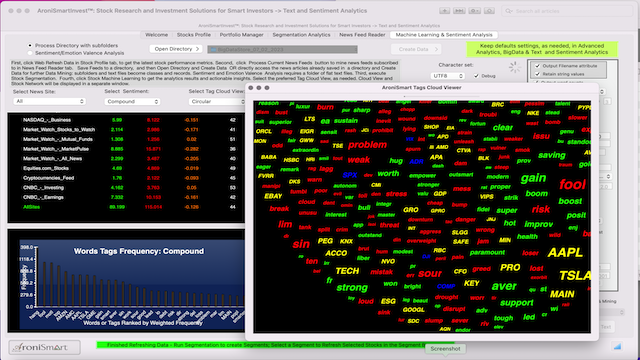Click the red 'sour' tag in cloud
Viewport: 640px width, 360px height.
[x=430, y=273]
